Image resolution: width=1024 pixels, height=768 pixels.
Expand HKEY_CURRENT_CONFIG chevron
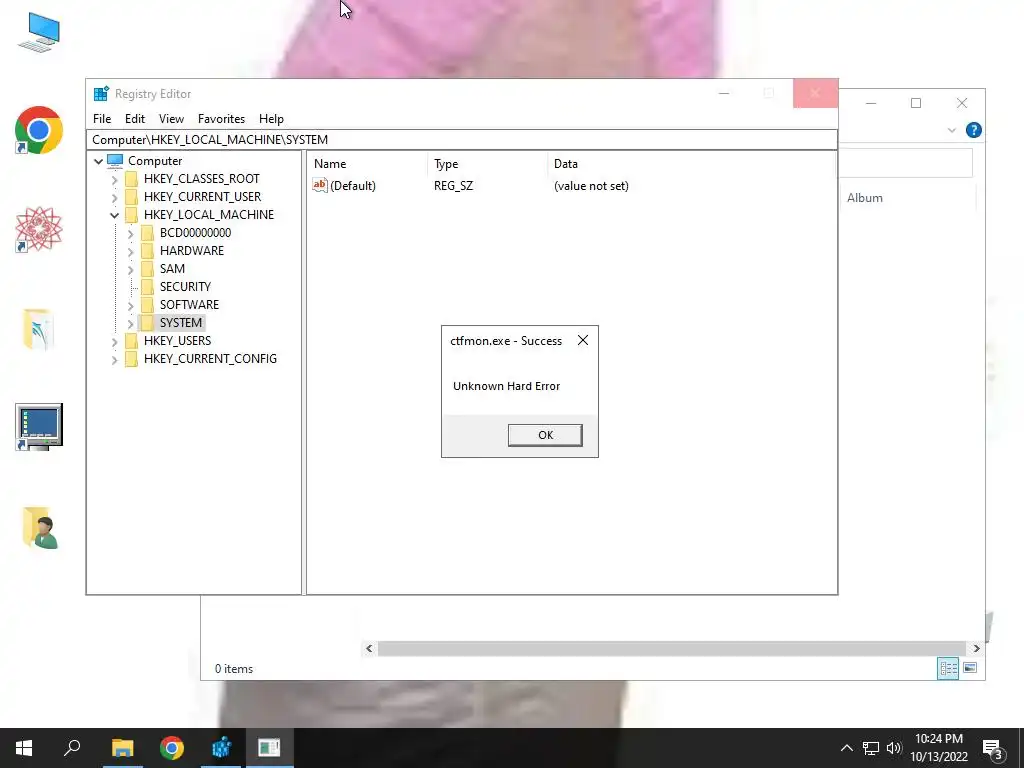[x=114, y=359]
